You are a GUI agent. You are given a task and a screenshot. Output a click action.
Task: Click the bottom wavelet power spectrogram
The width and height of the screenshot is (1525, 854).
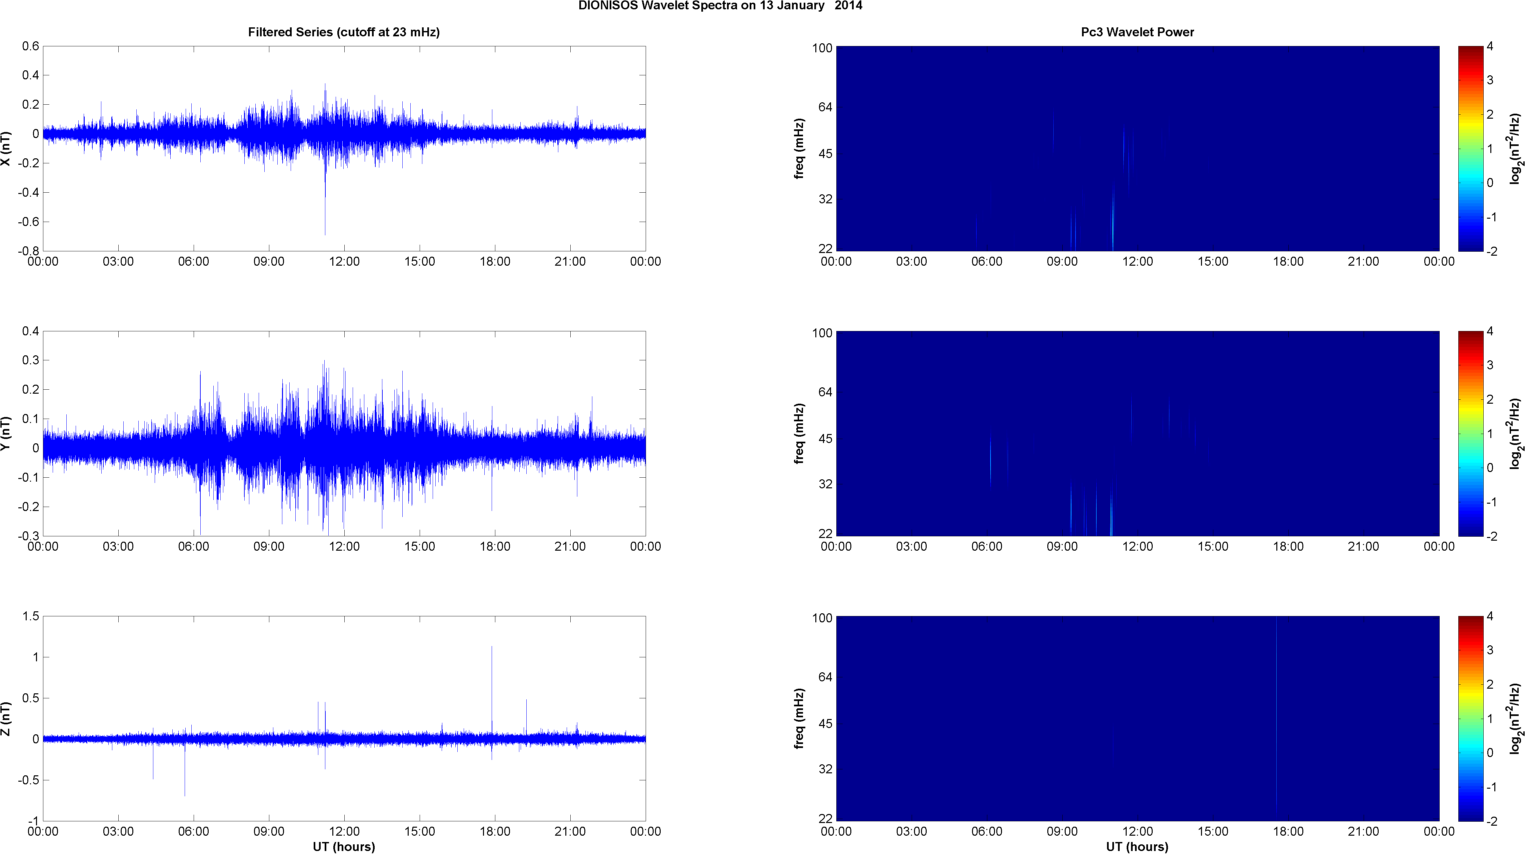[1137, 718]
